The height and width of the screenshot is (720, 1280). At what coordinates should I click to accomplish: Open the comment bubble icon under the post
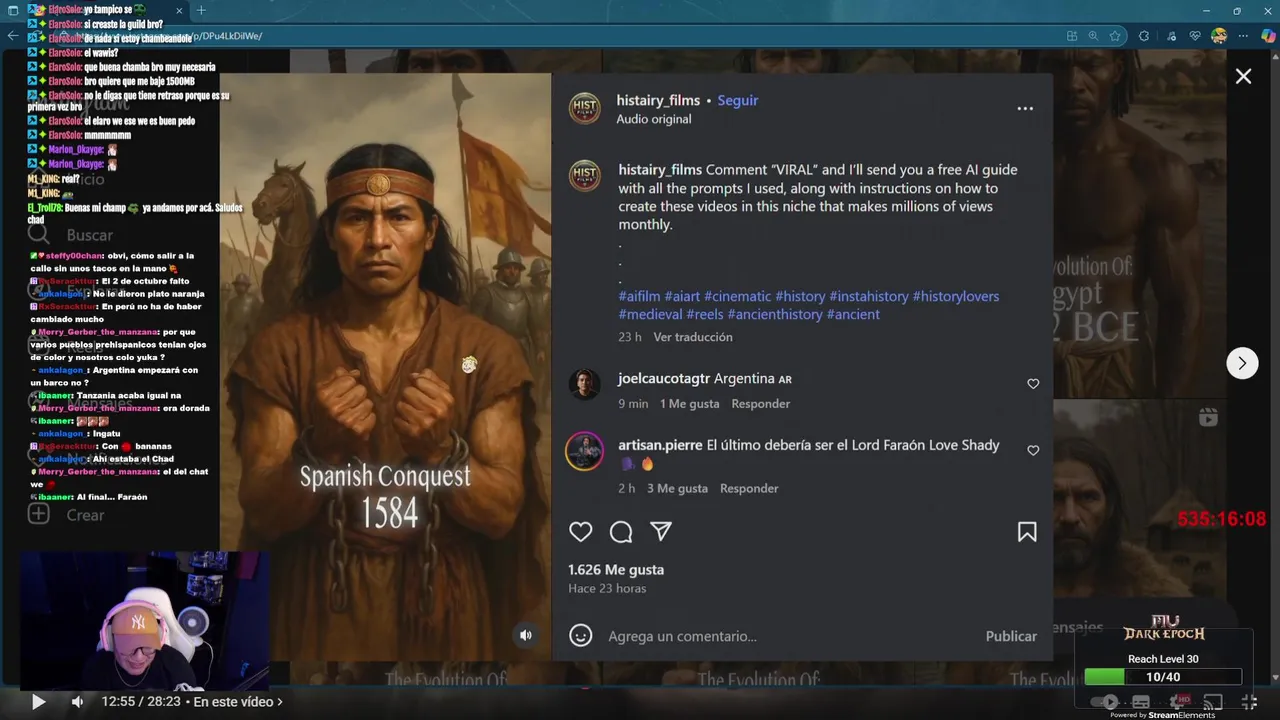coord(621,532)
